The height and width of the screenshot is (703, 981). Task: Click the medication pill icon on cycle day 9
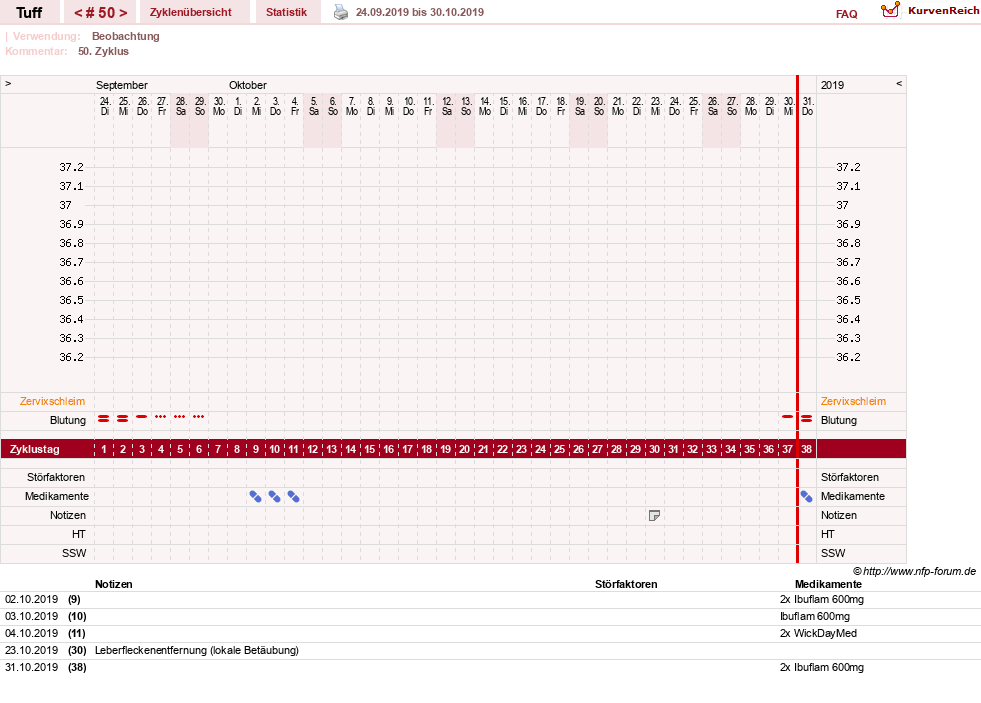coord(255,497)
